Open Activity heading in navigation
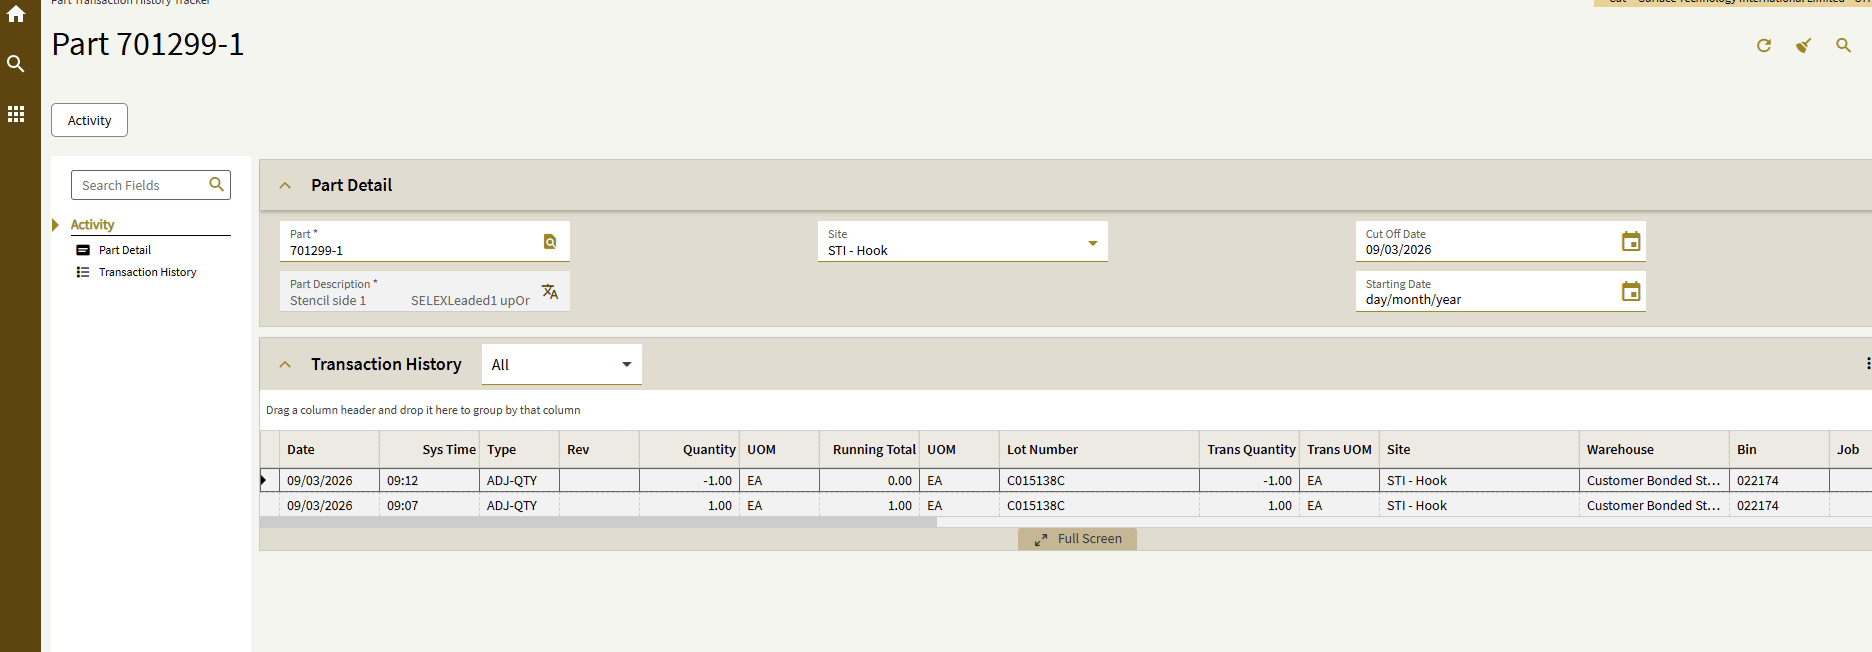1872x652 pixels. pyautogui.click(x=92, y=225)
